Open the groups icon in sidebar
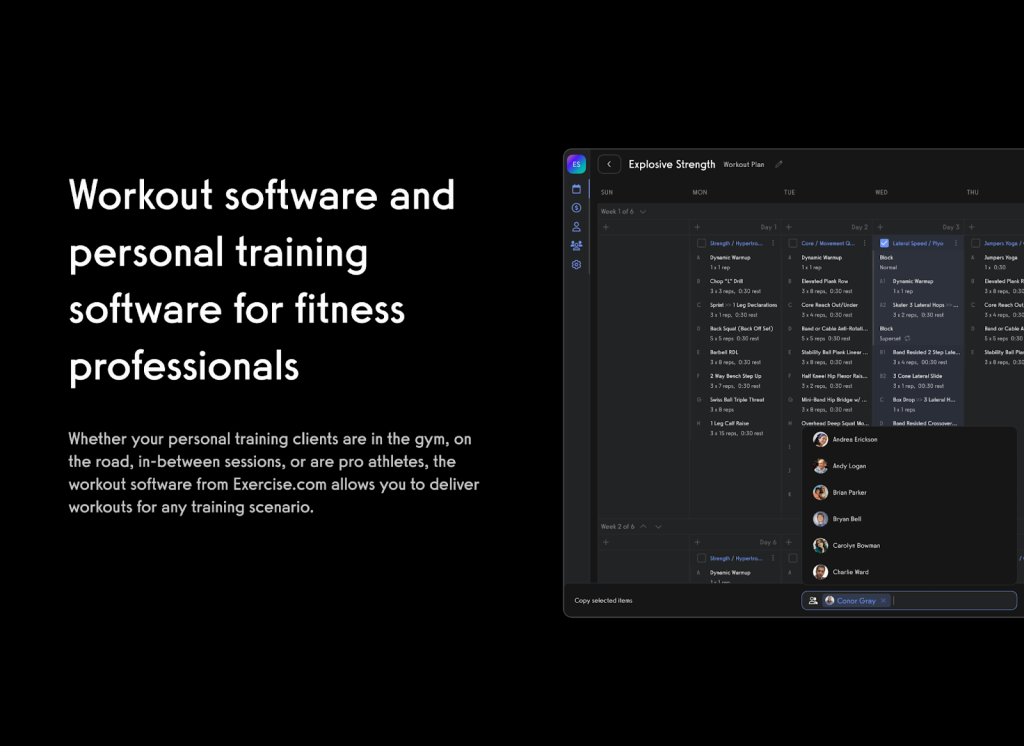Image resolution: width=1024 pixels, height=746 pixels. [x=576, y=245]
